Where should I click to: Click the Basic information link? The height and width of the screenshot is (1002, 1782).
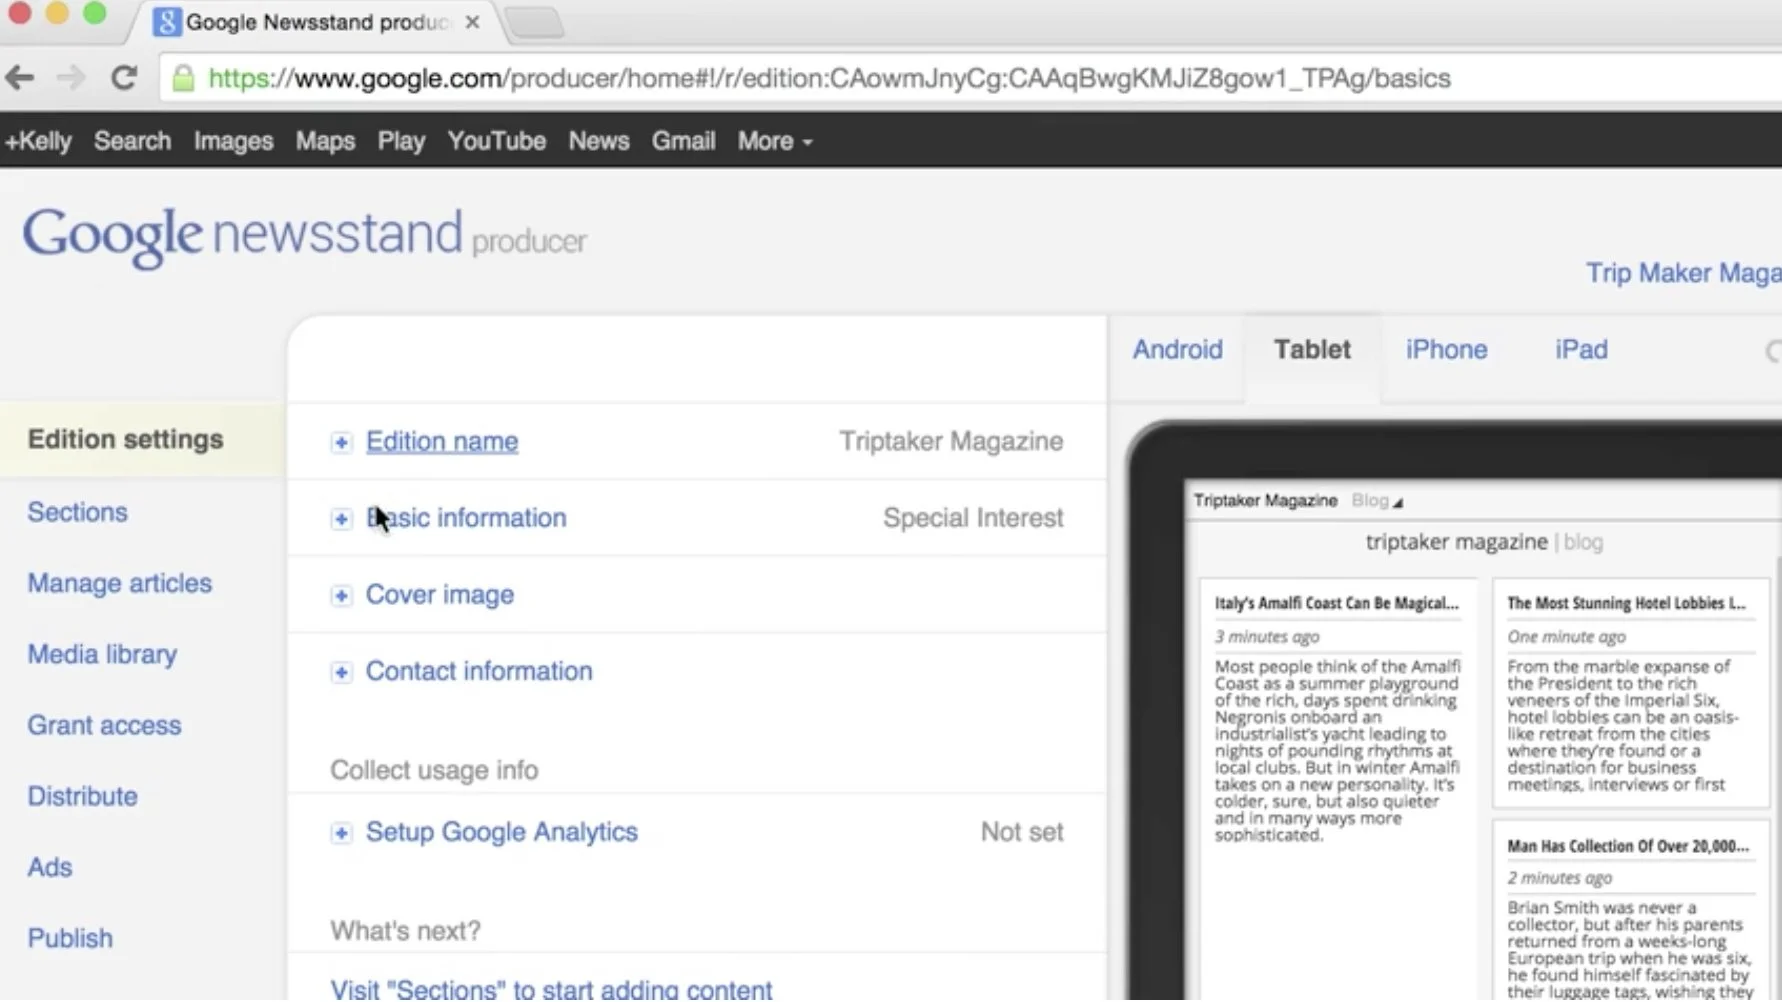point(466,518)
